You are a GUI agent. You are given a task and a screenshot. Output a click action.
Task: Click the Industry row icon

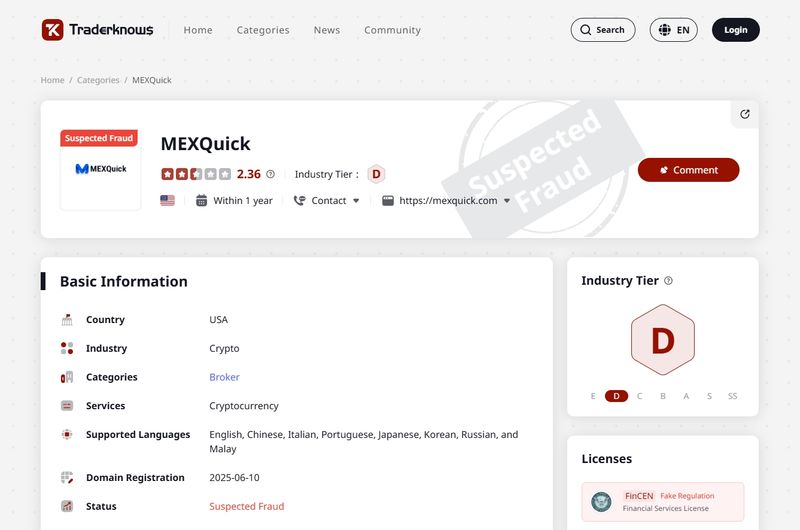tap(67, 348)
